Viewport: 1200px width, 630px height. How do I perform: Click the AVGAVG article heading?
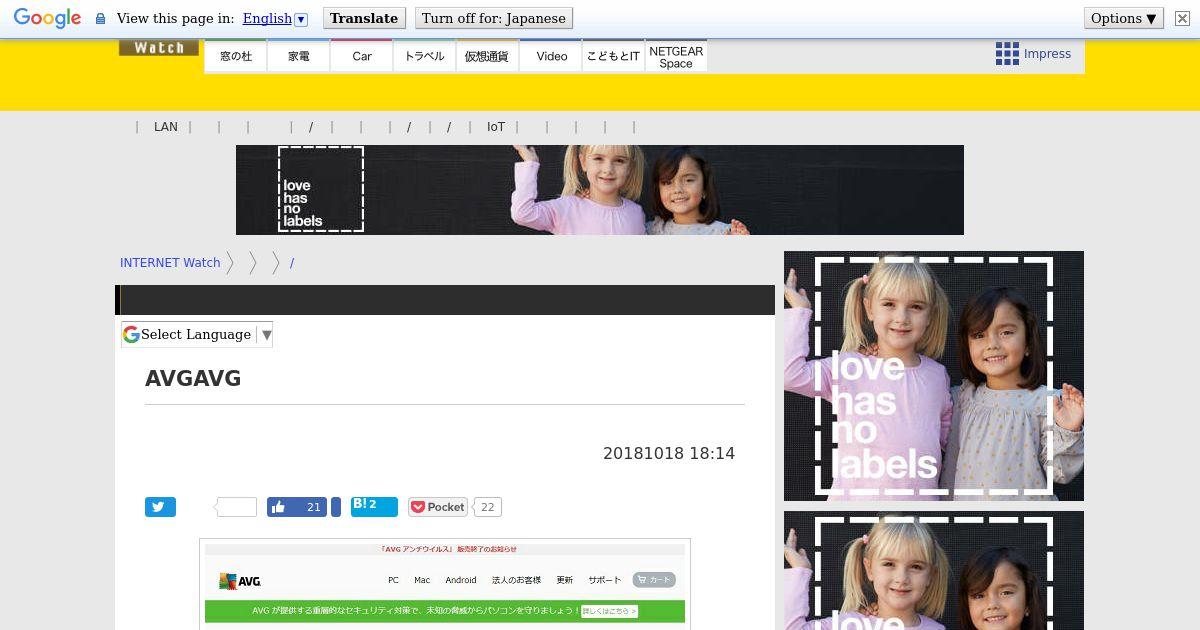pyautogui.click(x=193, y=379)
